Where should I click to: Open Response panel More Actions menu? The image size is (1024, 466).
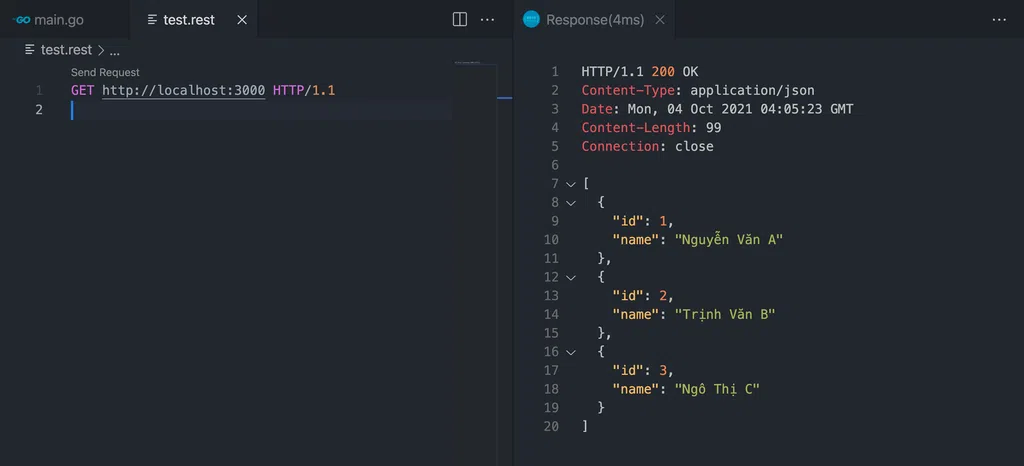click(x=999, y=20)
